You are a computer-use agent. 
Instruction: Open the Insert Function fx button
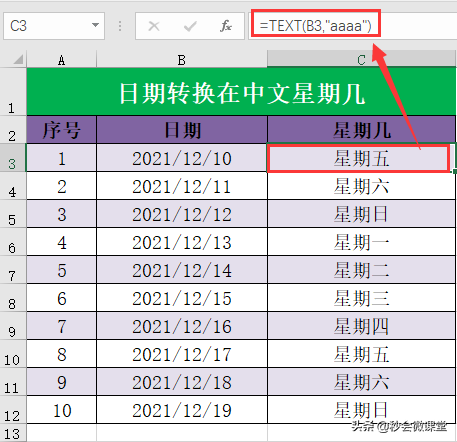click(x=226, y=26)
